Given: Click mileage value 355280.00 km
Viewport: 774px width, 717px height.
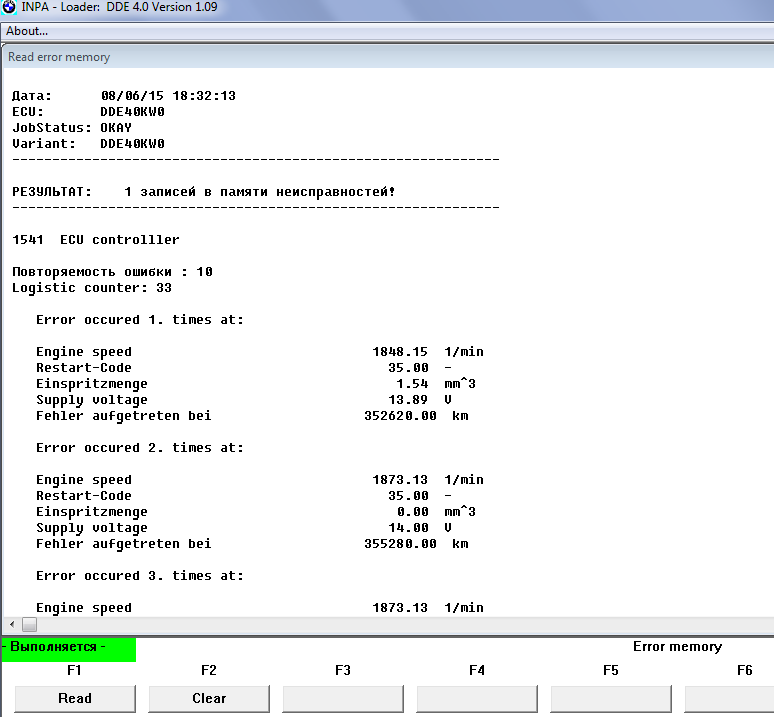Looking at the screenshot, I should coord(416,543).
